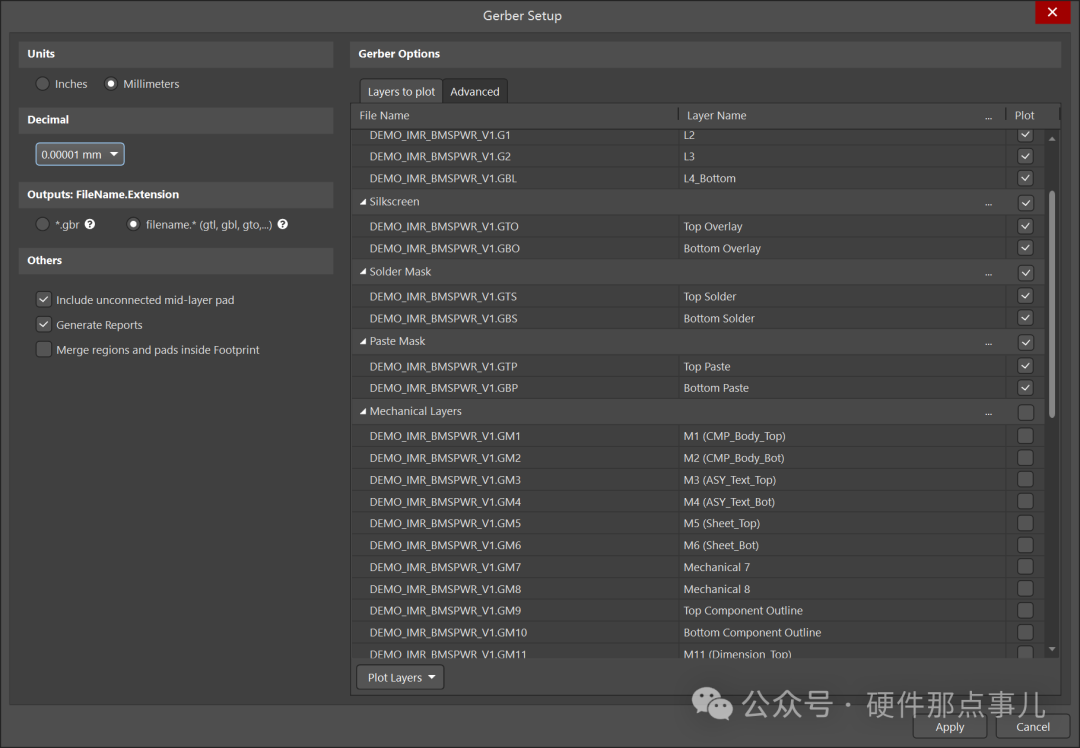Click the help icon beside filename.* option
The image size is (1080, 748).
pyautogui.click(x=282, y=225)
